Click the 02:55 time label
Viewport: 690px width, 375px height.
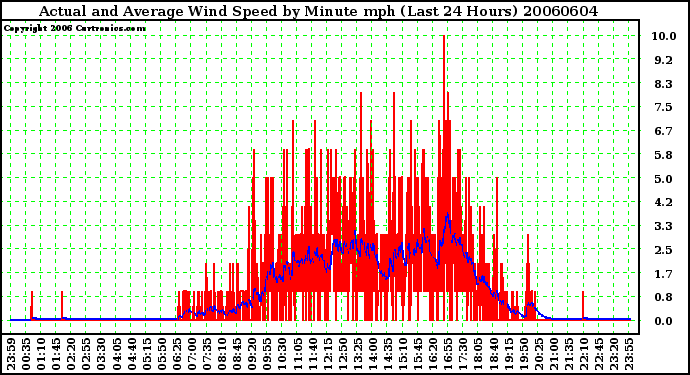click(x=86, y=354)
